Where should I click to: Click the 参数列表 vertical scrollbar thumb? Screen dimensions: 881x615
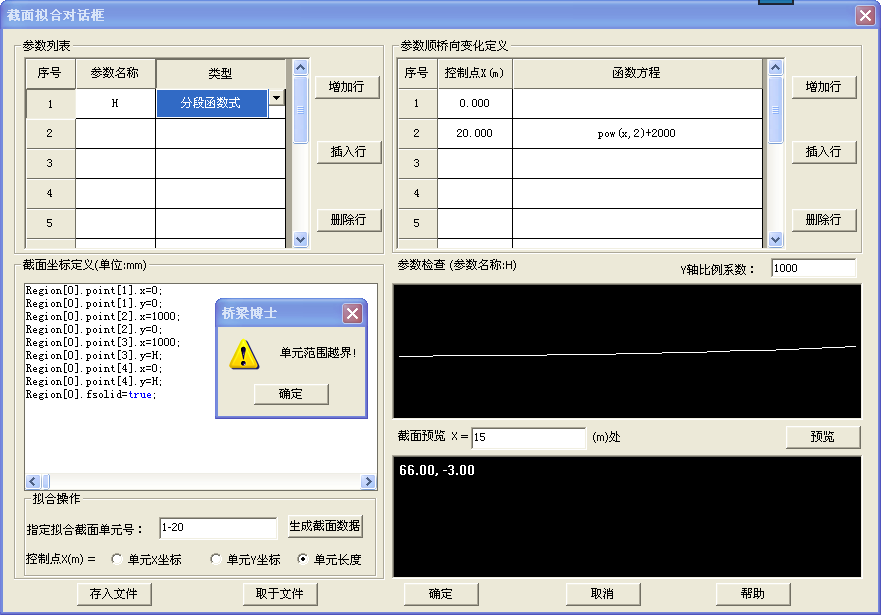click(x=301, y=110)
